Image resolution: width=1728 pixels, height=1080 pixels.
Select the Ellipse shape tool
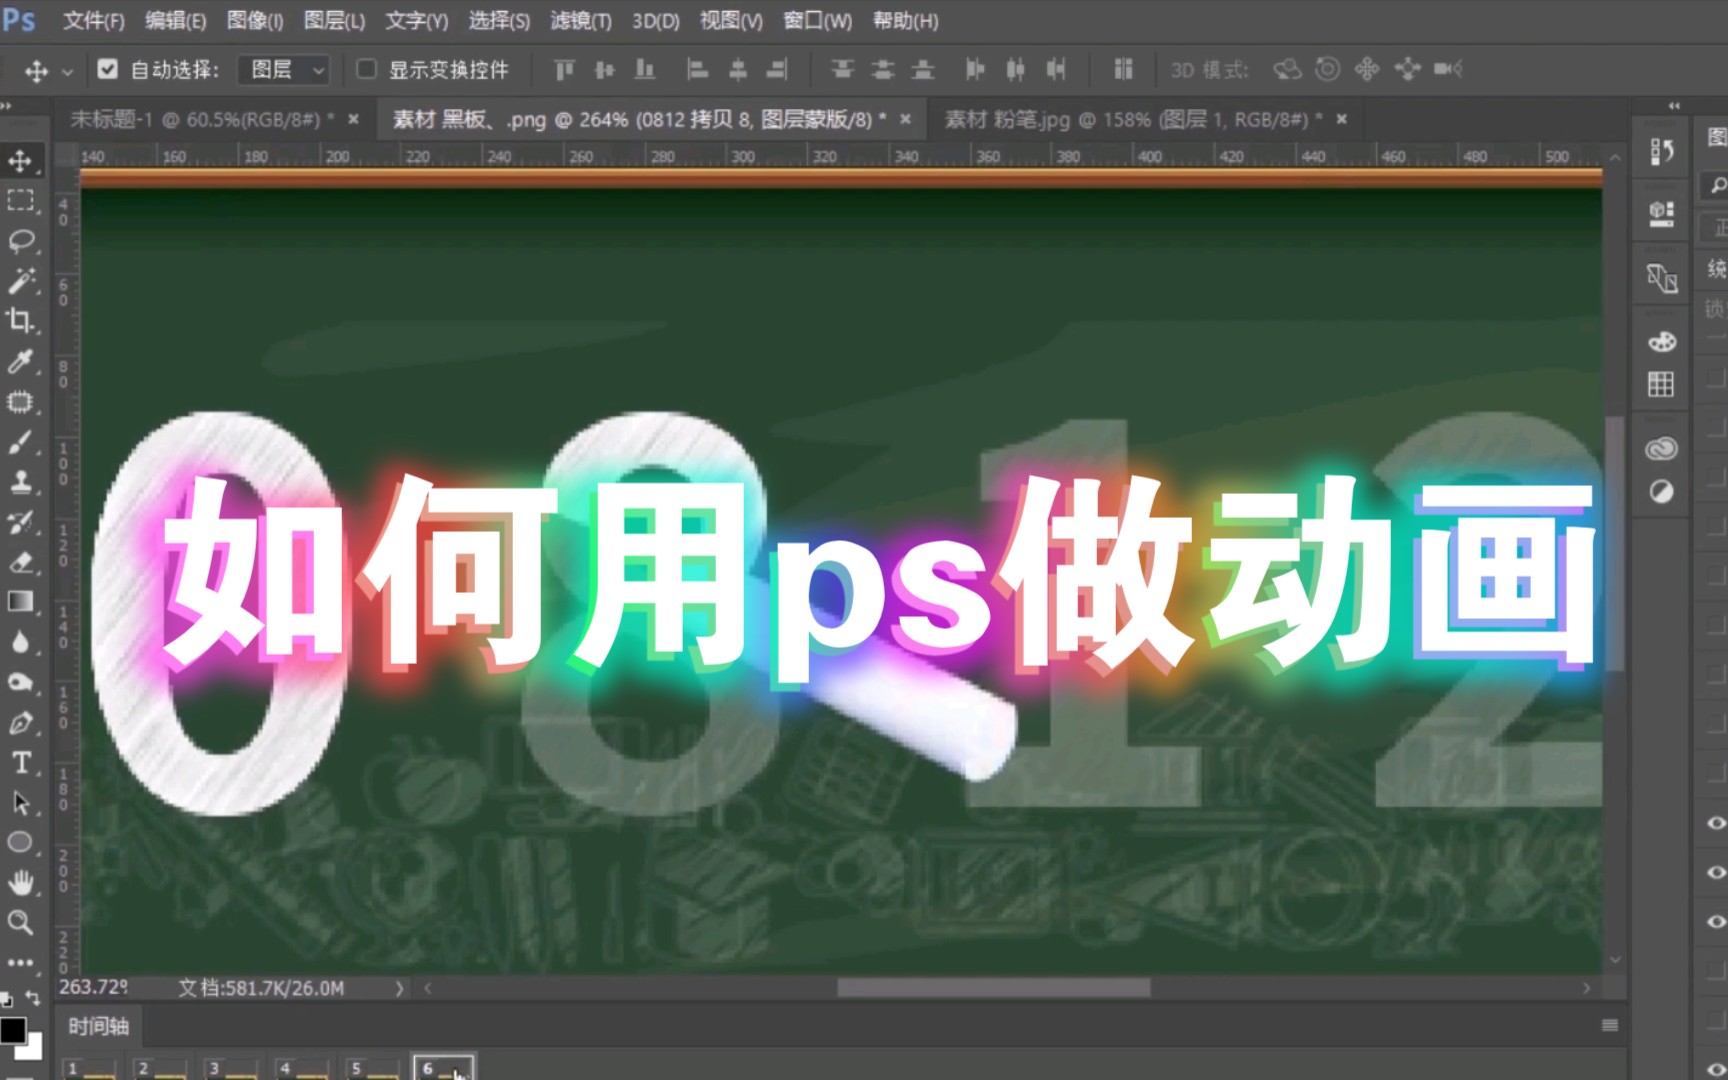[x=20, y=842]
